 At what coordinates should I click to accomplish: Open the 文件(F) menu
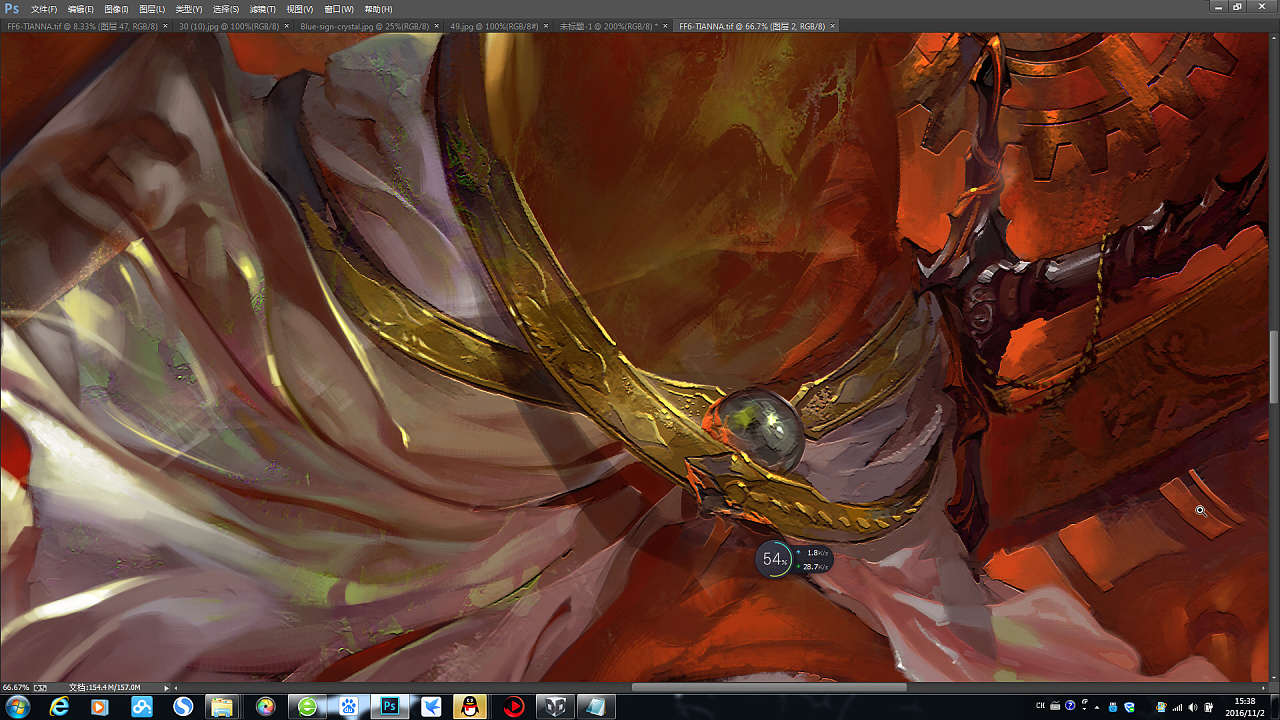[x=44, y=9]
